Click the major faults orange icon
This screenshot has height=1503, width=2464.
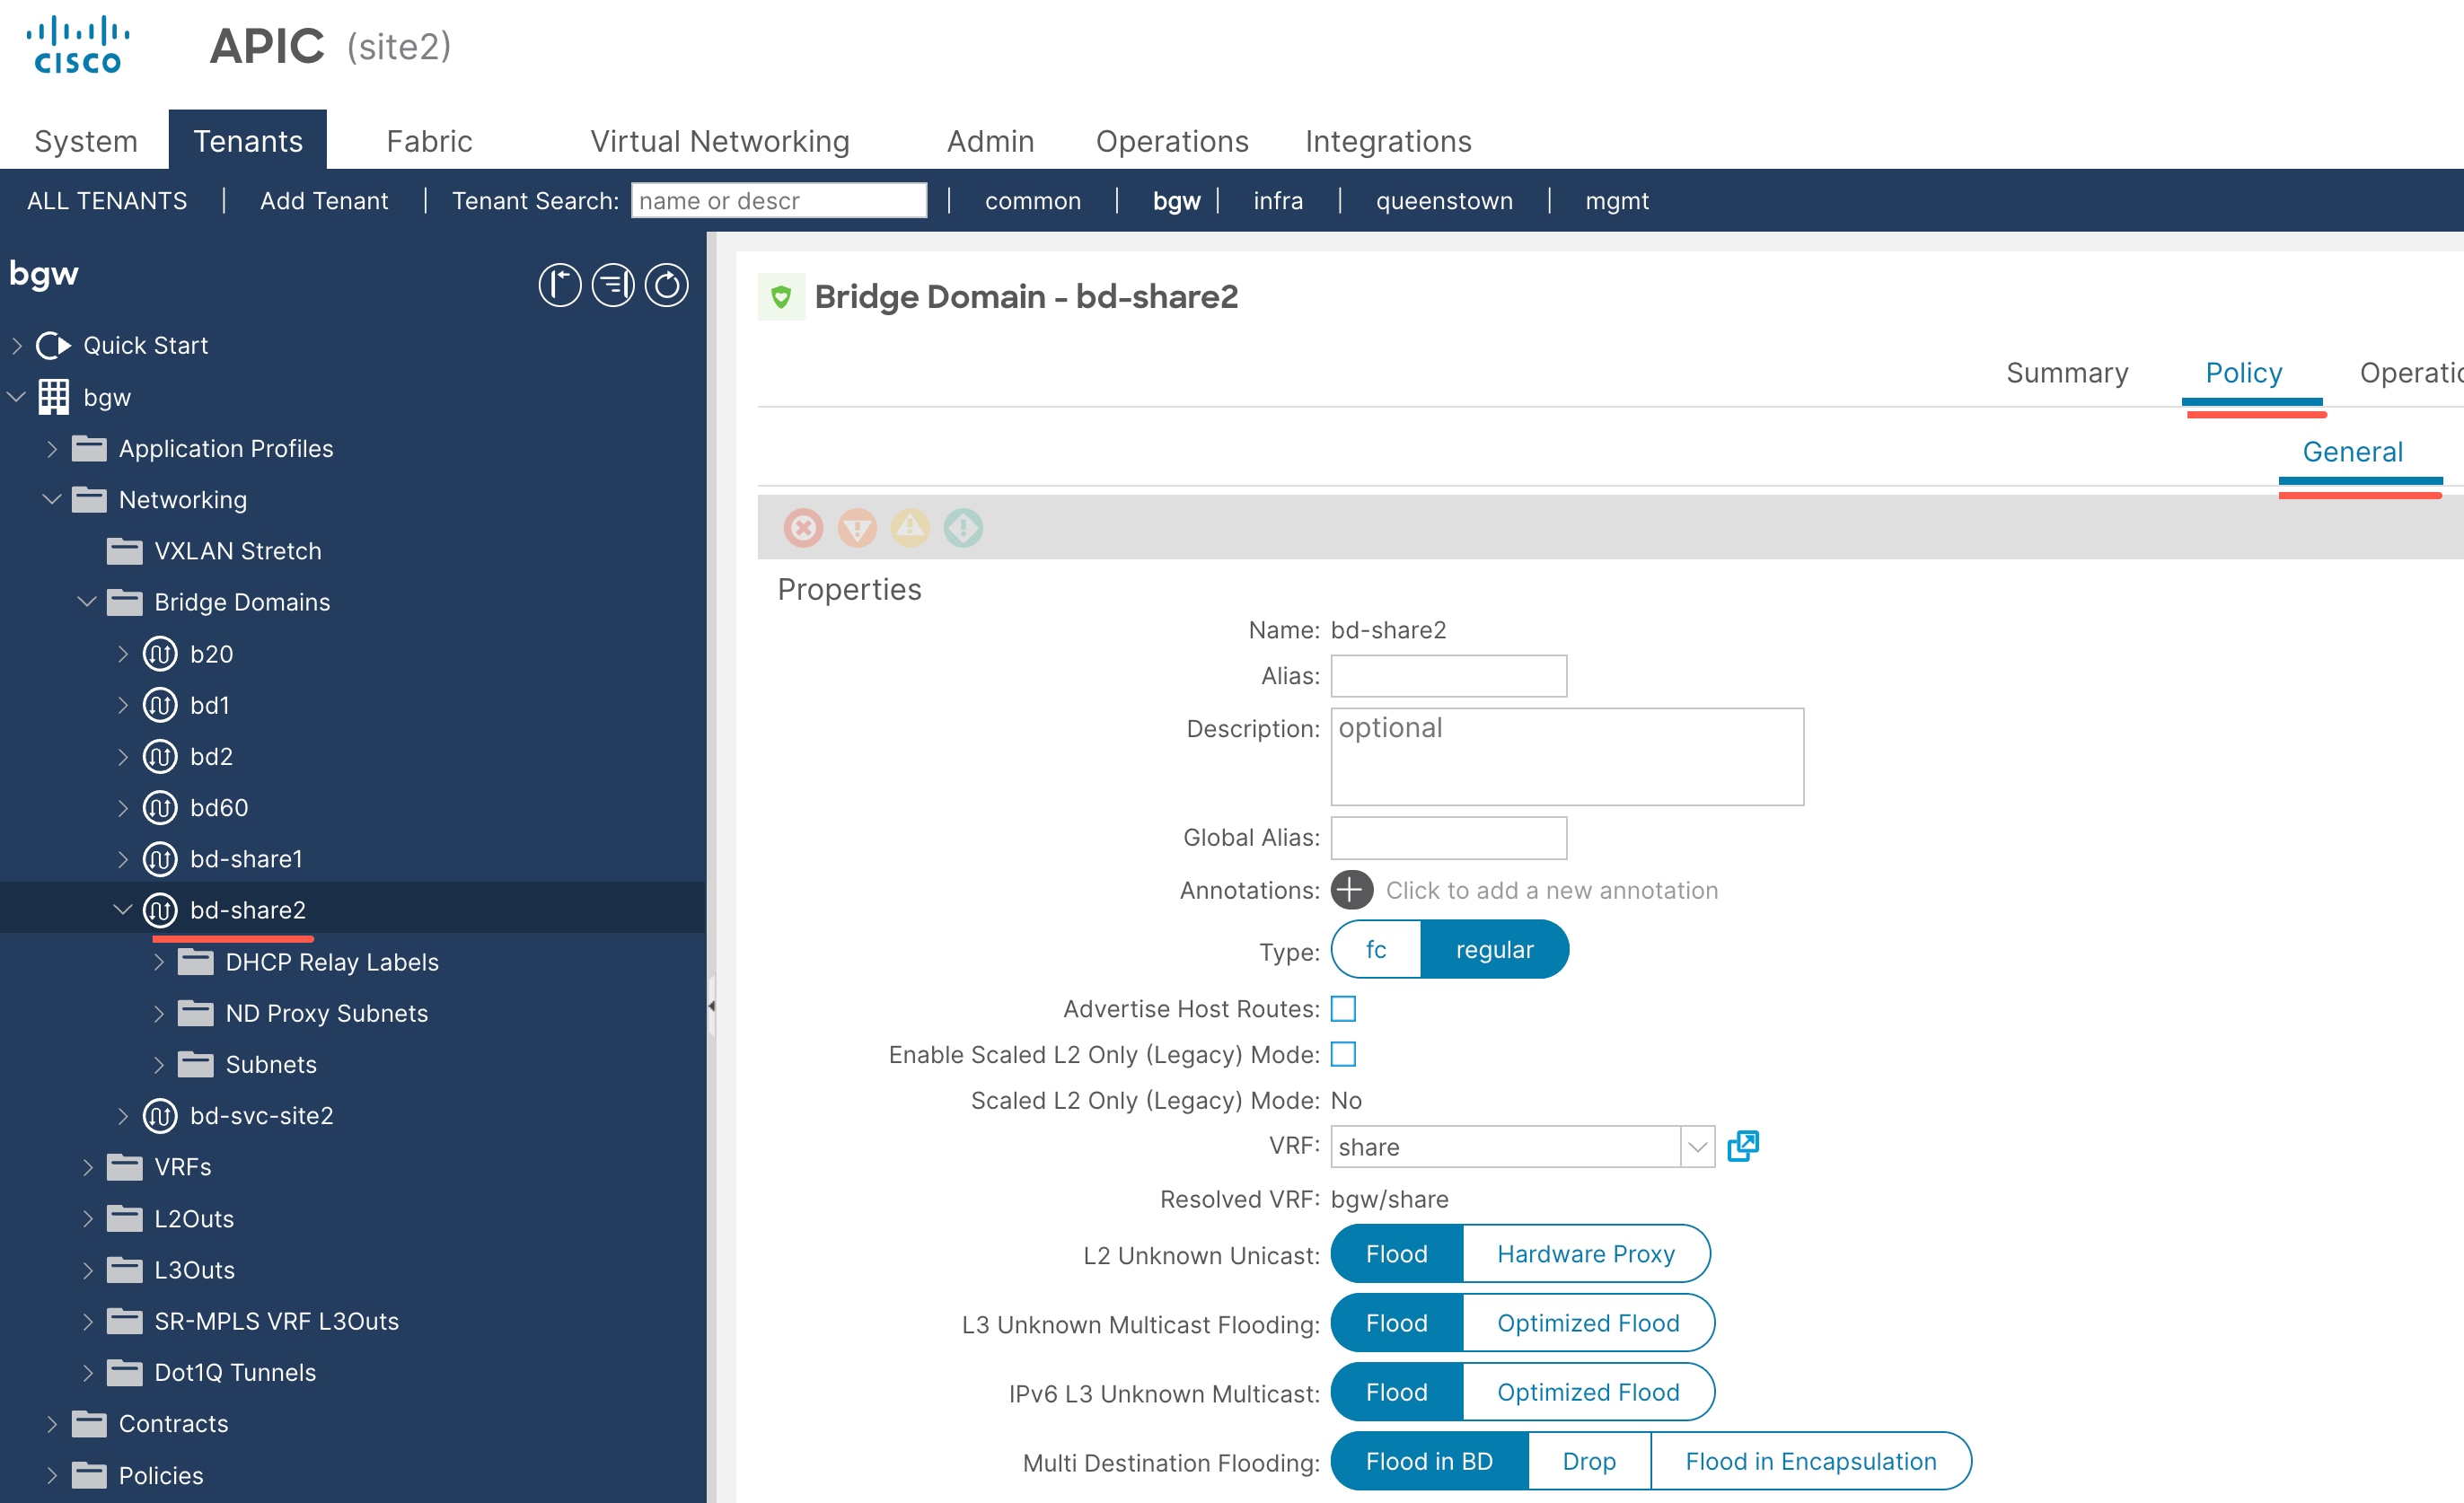857,527
